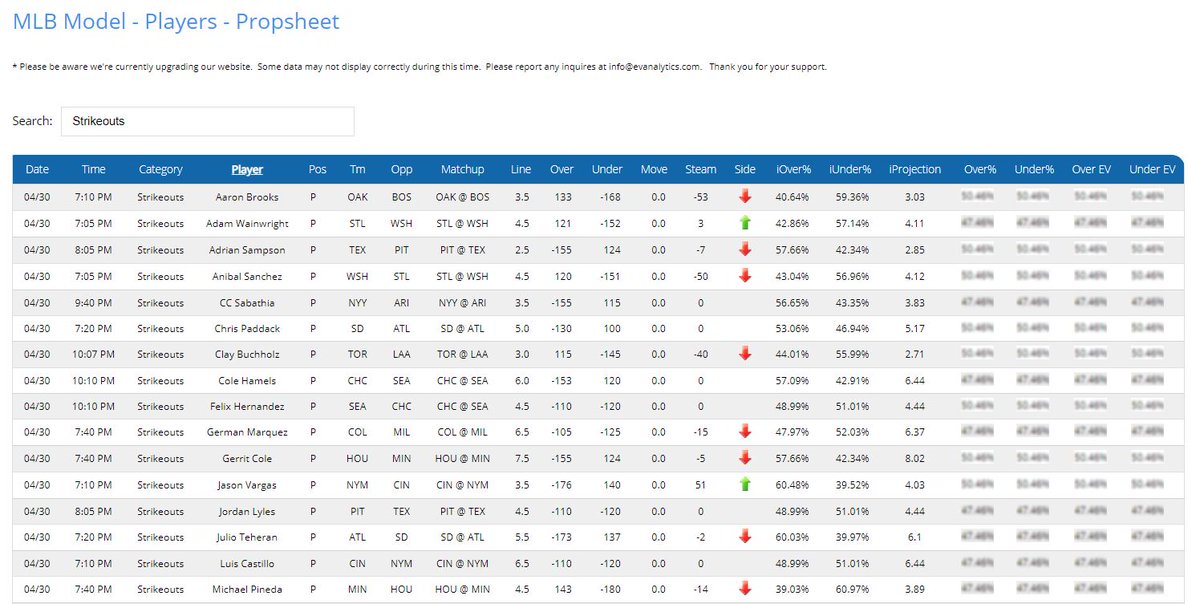
Task: Click the red down arrow in German Marquez row
Action: coord(745,431)
